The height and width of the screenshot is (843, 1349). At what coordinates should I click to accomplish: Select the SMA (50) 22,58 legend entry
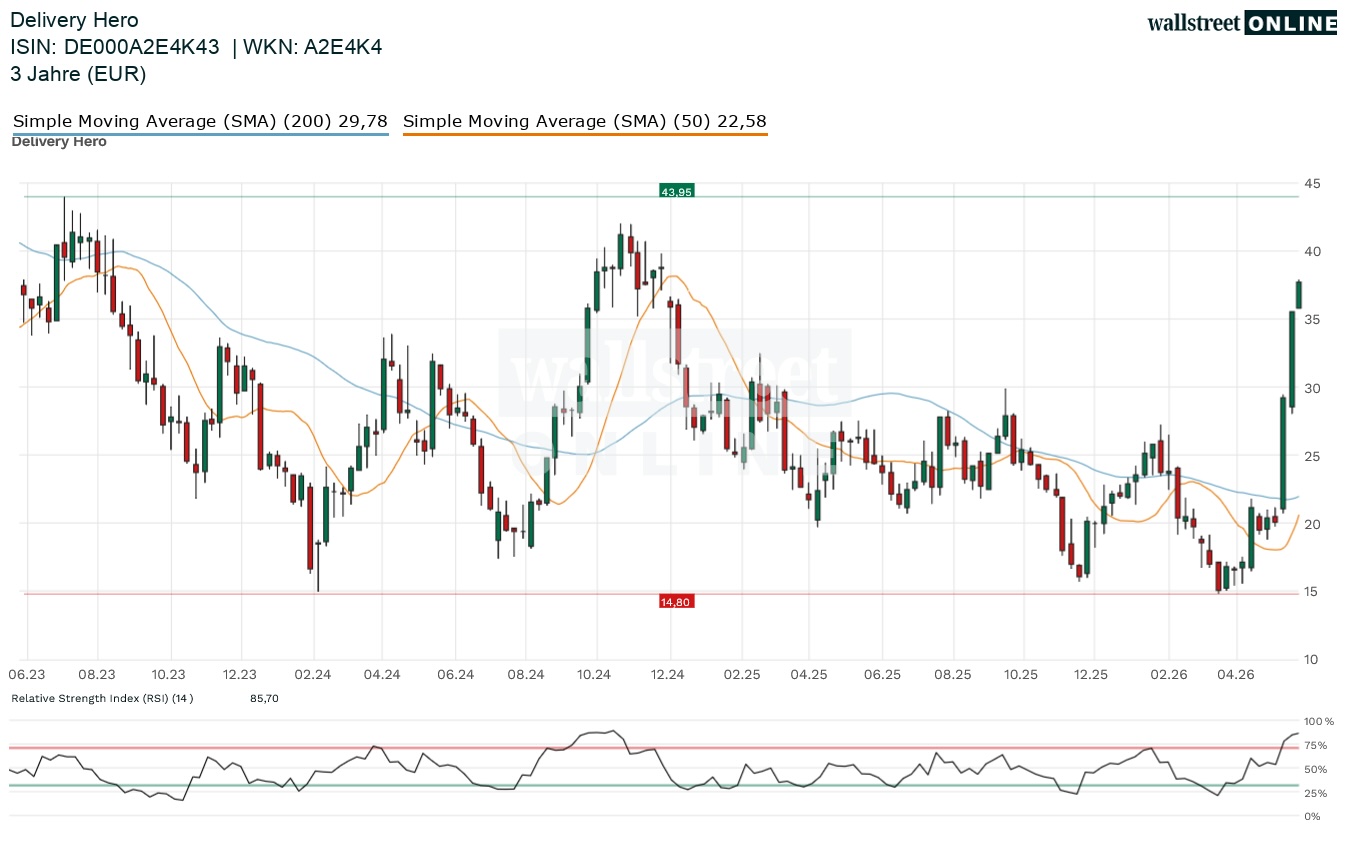pyautogui.click(x=585, y=122)
